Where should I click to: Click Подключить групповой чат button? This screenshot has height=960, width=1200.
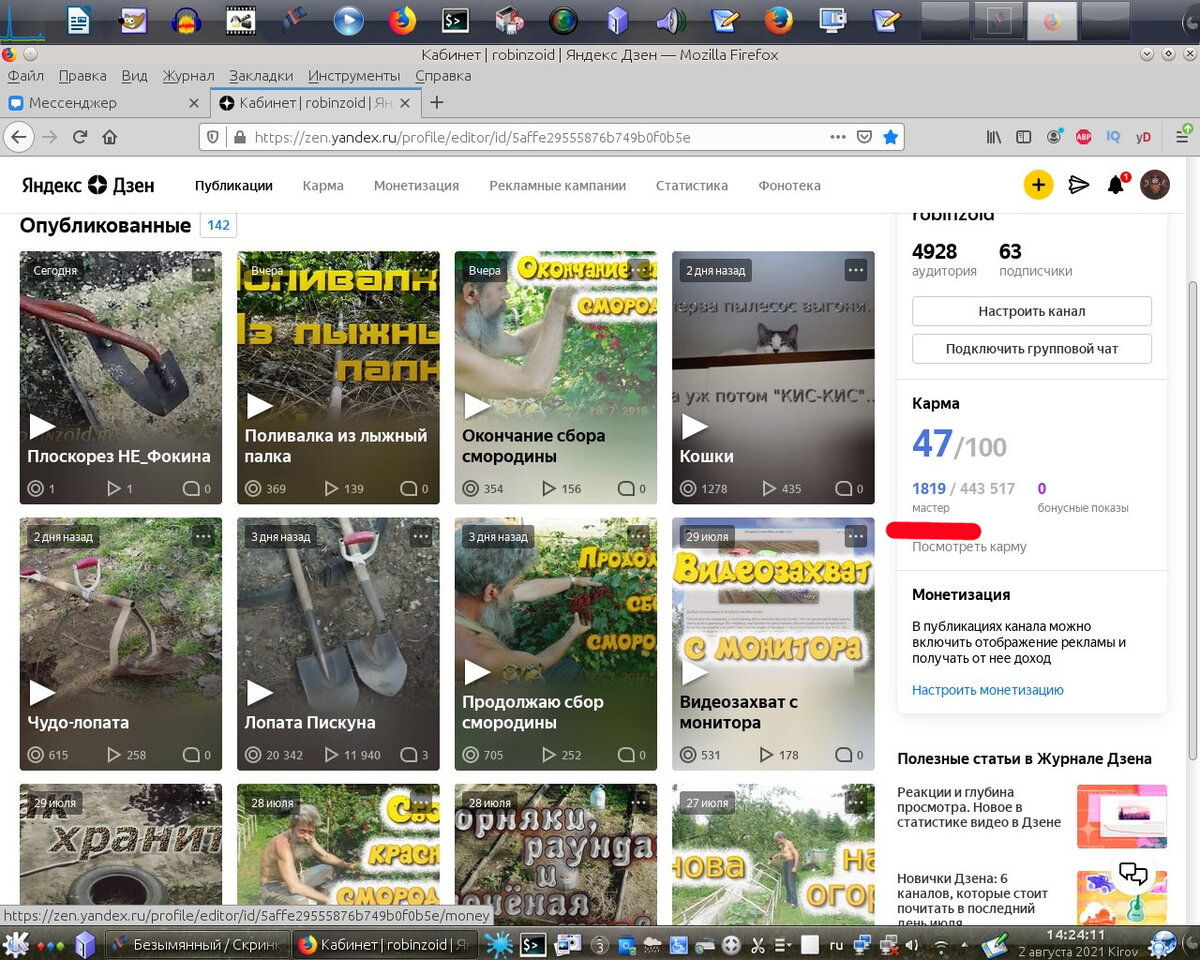coord(1032,349)
